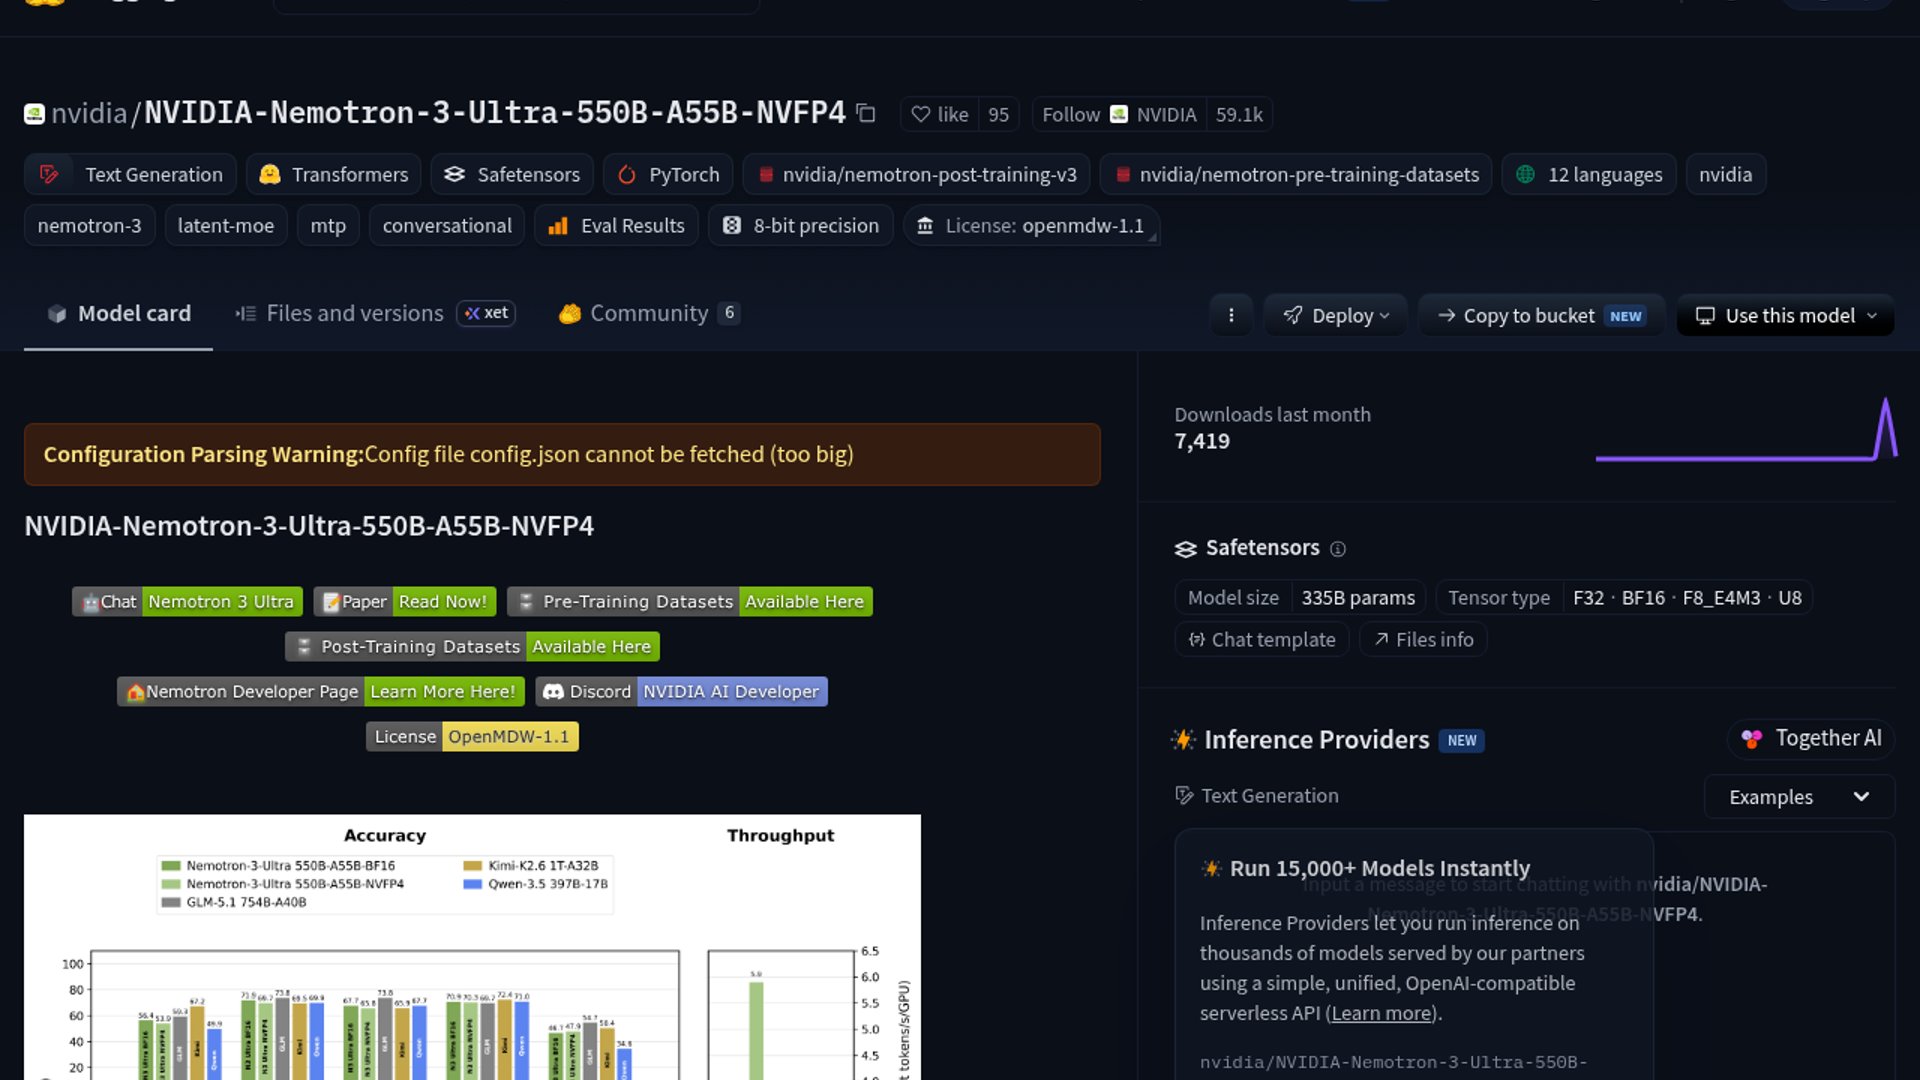Screen dimensions: 1920x1080
Task: Click the globe icon for languages
Action: 1525,174
